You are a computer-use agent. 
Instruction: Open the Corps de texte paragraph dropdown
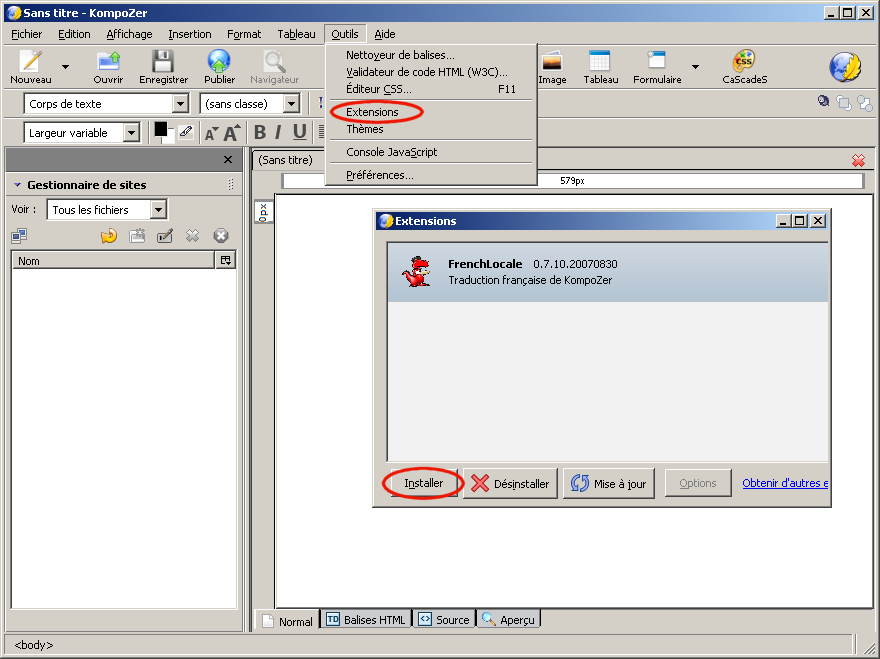coord(180,104)
